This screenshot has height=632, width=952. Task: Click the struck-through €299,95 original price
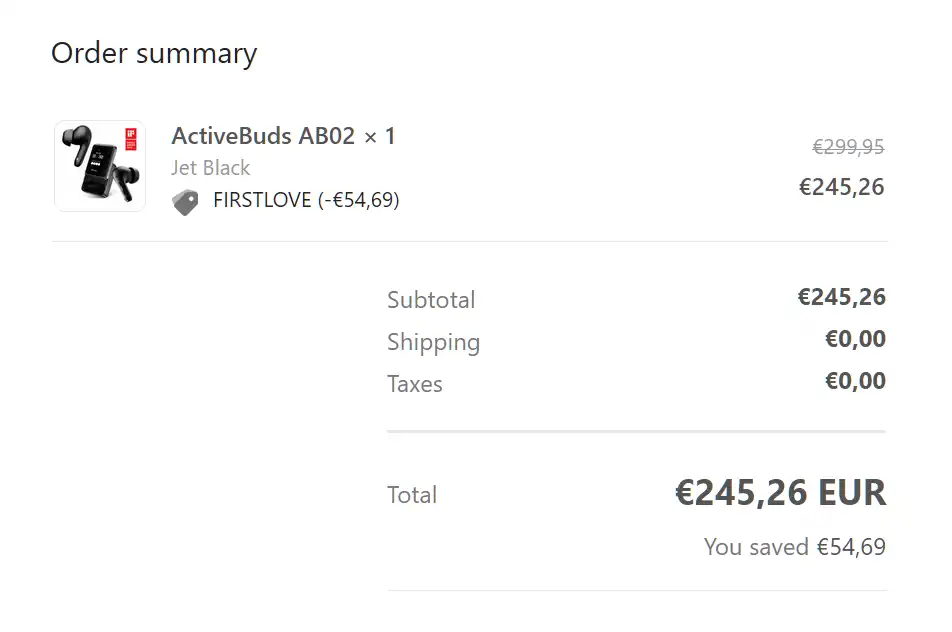848,146
